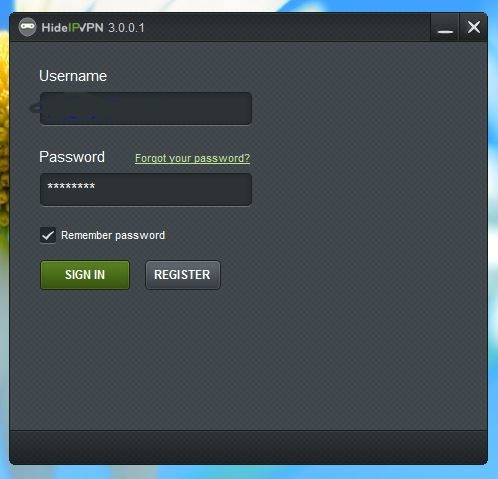The height and width of the screenshot is (479, 498).
Task: Sign in using the green button
Action: (85, 275)
